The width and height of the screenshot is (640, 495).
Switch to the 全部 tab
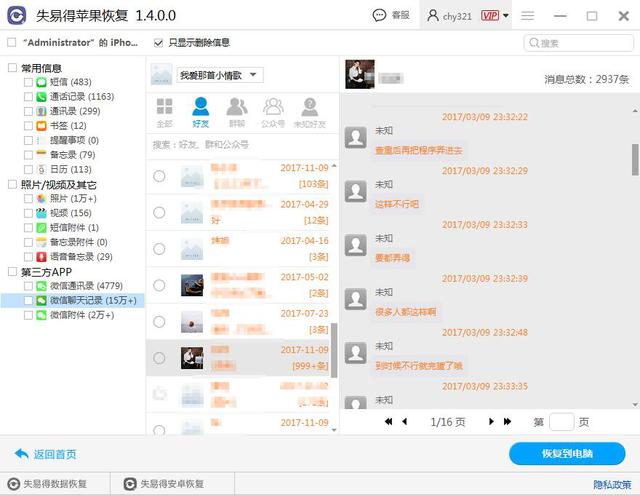(x=164, y=113)
